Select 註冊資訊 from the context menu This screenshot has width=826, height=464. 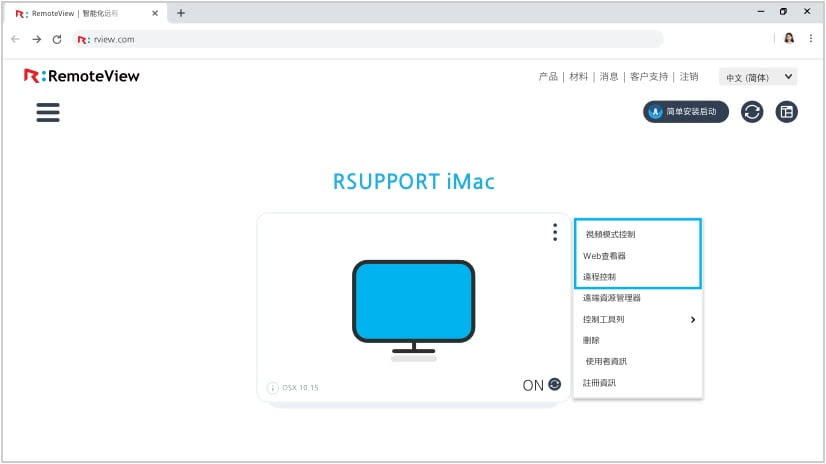click(599, 383)
